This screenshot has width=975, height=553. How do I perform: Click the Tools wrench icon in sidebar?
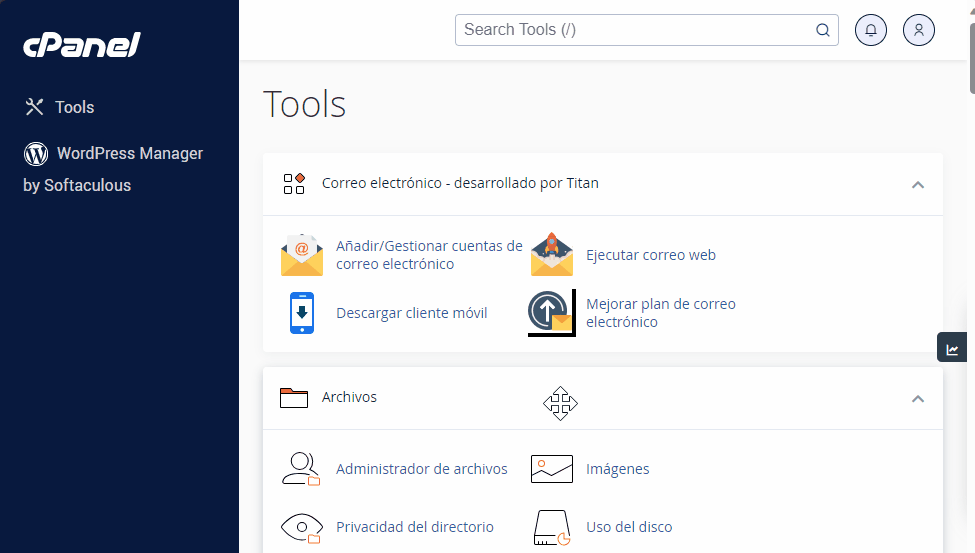pyautogui.click(x=34, y=107)
